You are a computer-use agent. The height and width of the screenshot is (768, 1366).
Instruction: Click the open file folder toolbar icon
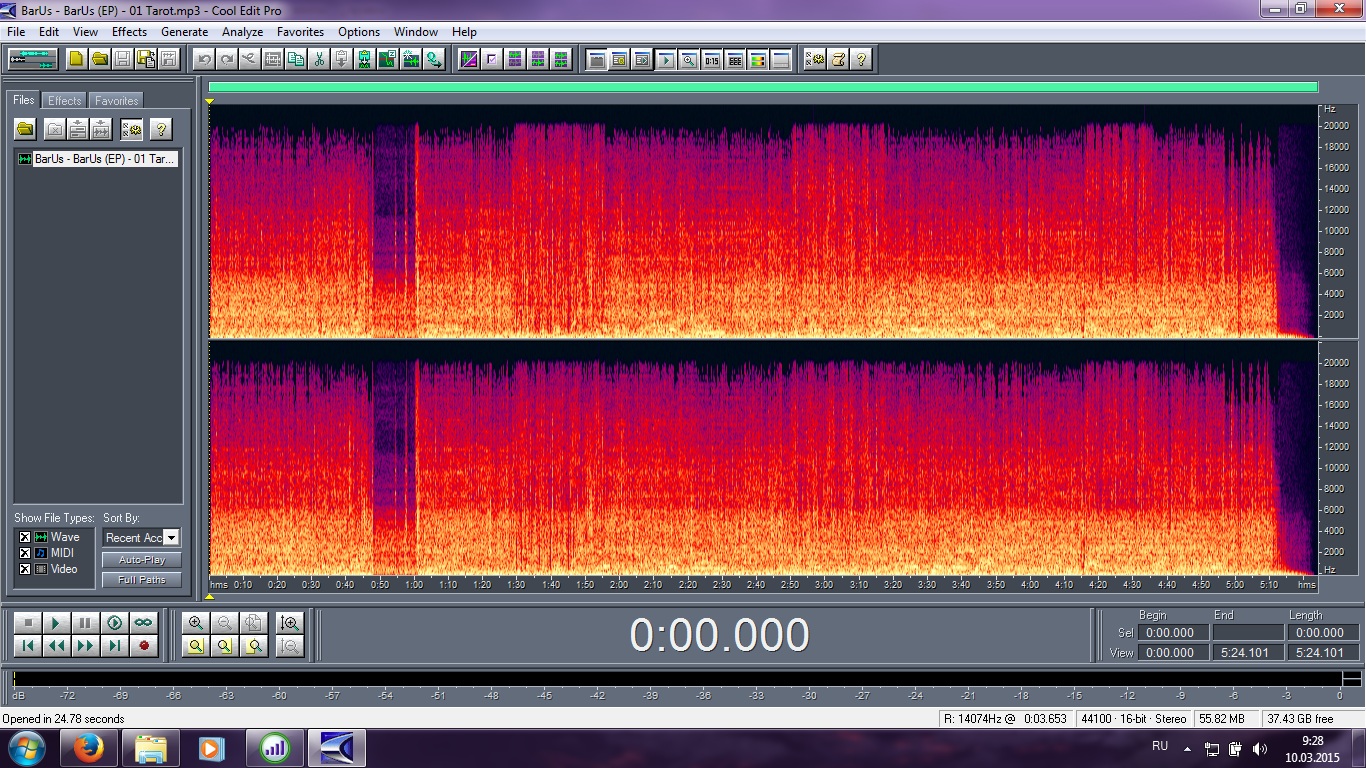pos(100,59)
